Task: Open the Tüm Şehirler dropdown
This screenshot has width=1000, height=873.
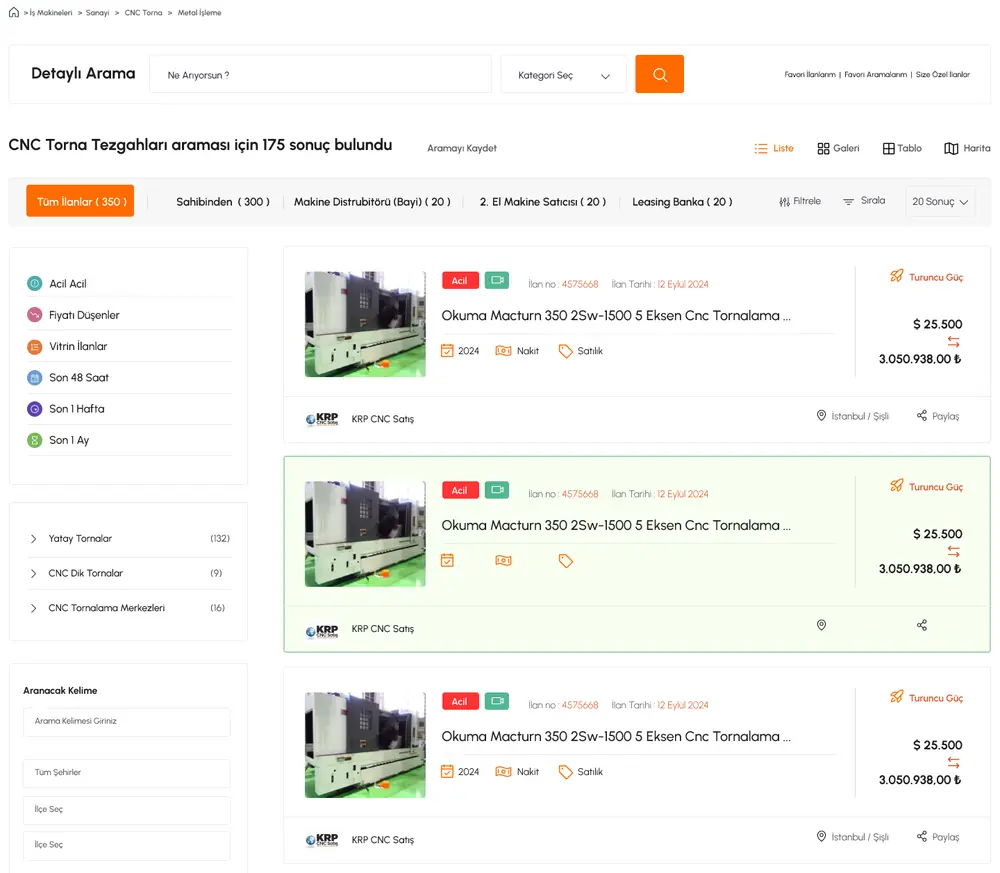Action: [x=127, y=772]
